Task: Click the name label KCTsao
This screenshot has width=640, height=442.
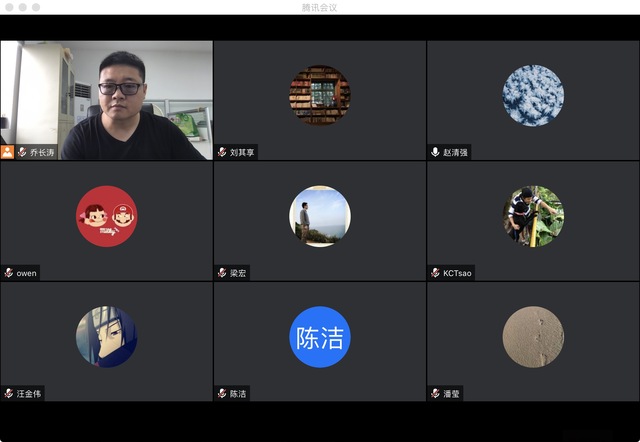Action: pos(457,273)
